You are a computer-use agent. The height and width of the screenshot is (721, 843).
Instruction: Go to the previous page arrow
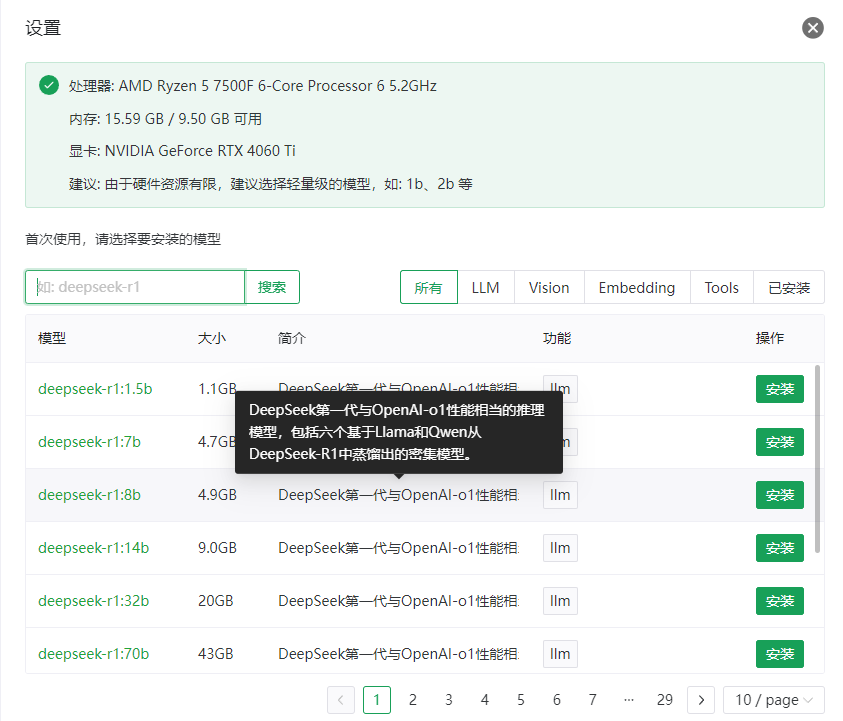pyautogui.click(x=341, y=700)
